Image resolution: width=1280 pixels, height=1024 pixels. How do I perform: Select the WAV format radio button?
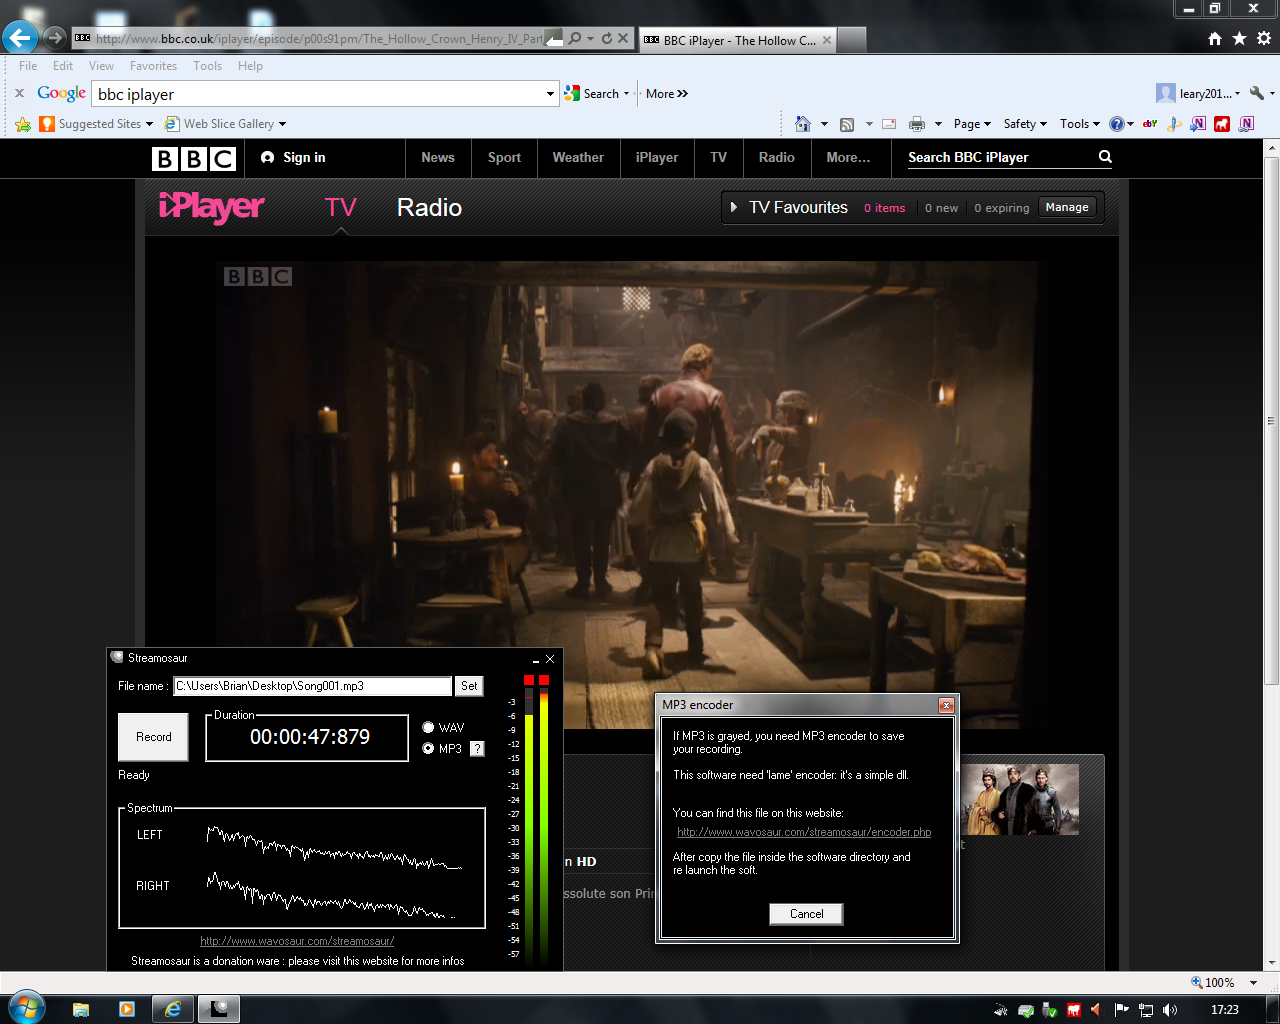(x=428, y=728)
